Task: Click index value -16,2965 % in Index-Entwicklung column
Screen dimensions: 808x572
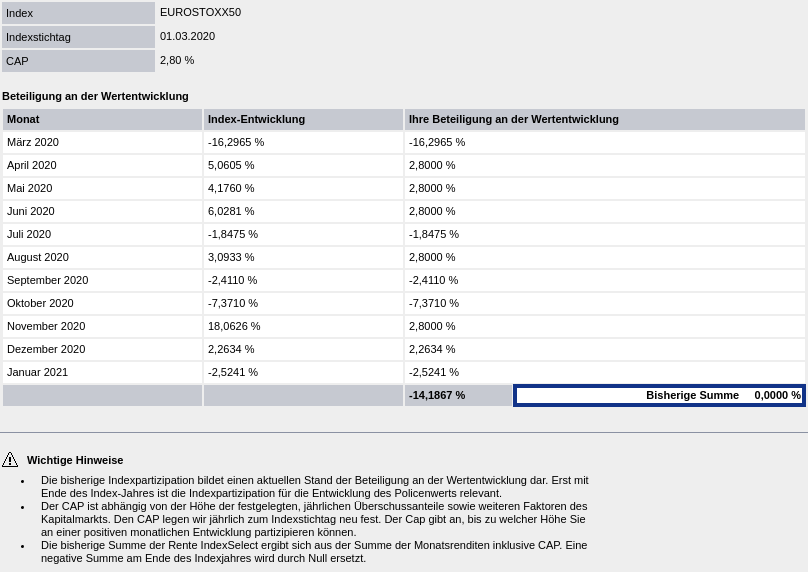Action: [x=236, y=142]
